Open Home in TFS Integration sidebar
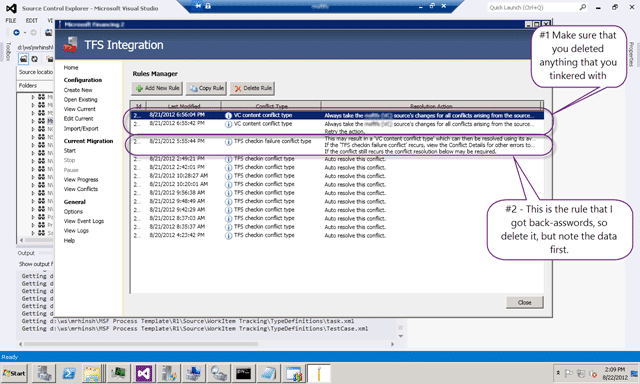Screen dimensions: 640x384 [x=71, y=68]
